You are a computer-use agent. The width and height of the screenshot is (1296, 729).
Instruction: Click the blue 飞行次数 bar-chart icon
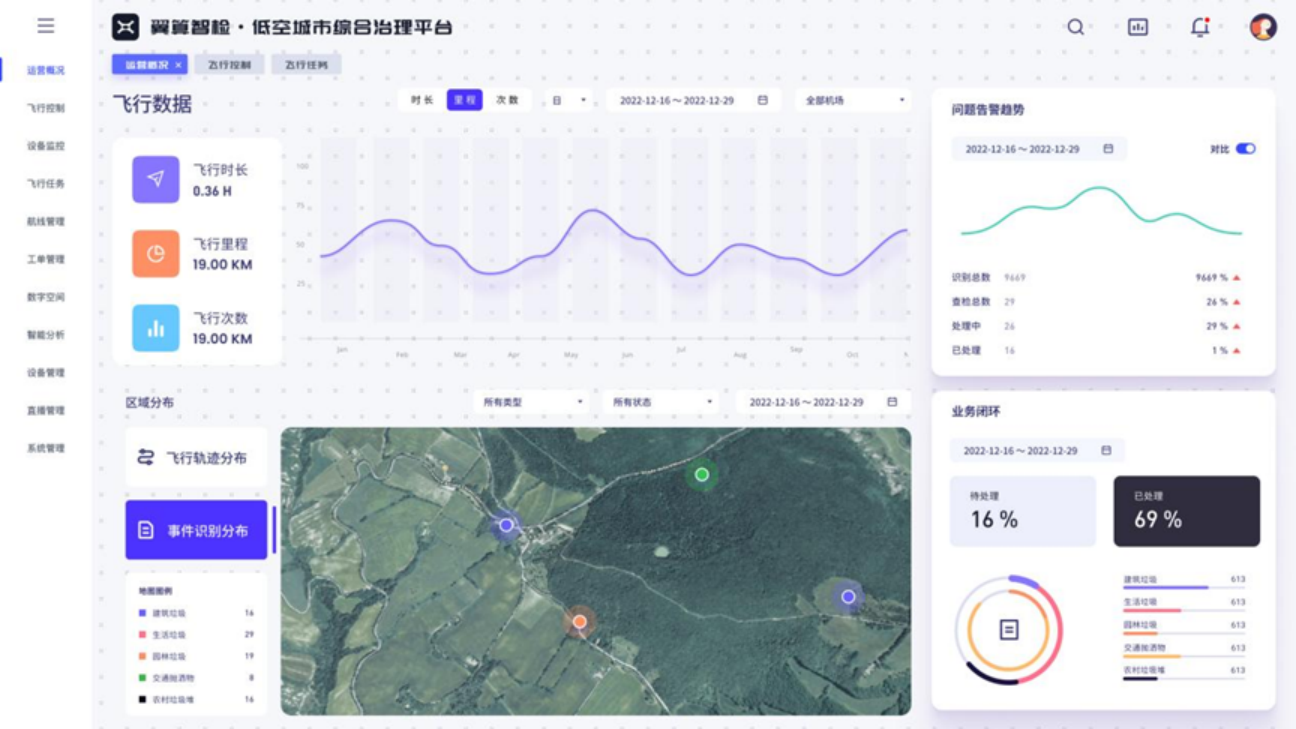[x=156, y=328]
